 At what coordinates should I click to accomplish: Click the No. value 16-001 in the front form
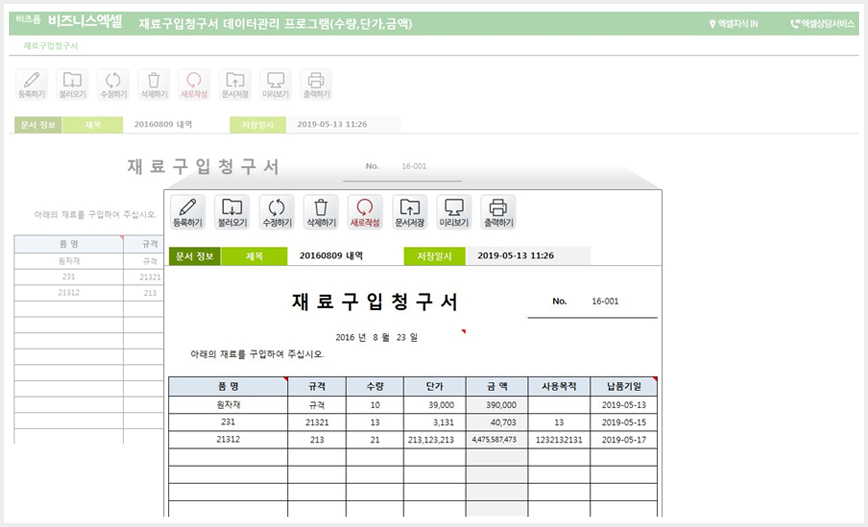pos(605,301)
